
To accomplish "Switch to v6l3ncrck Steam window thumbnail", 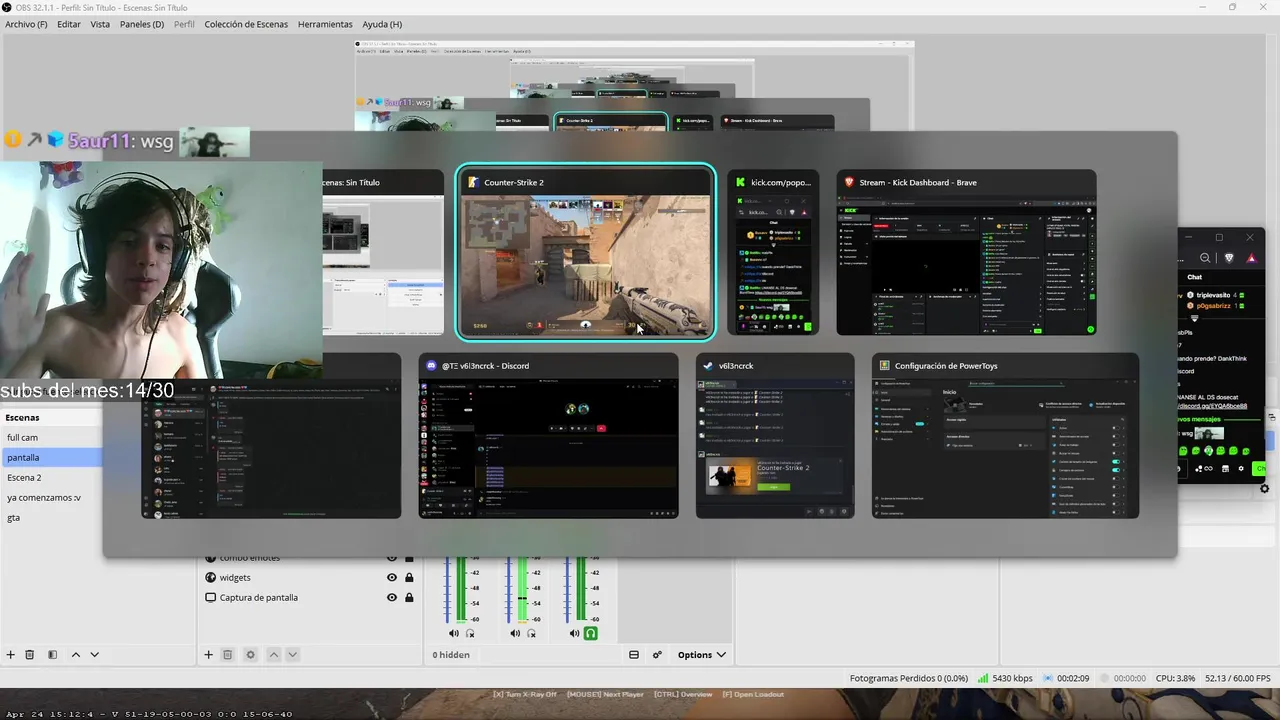I will point(775,435).
